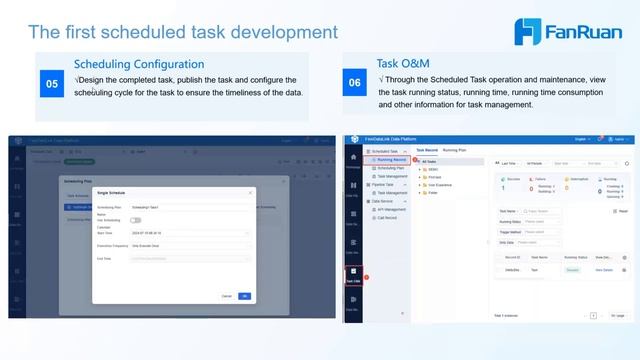This screenshot has height=360, width=640.
Task: Open the Last Time dropdown
Action: [x=509, y=164]
